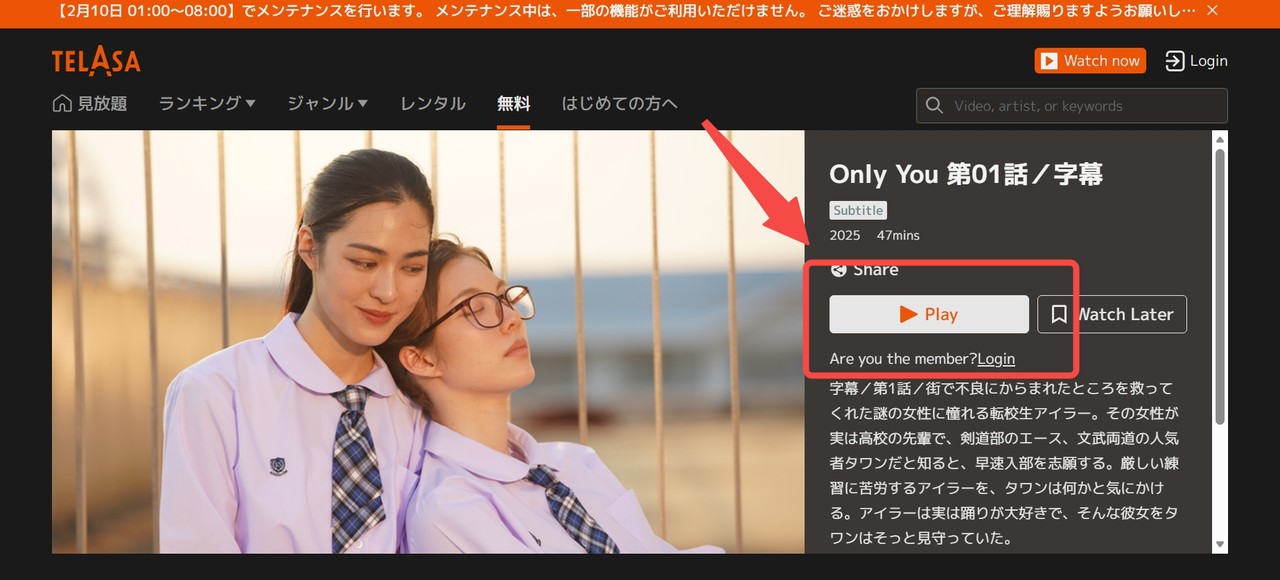1280x580 pixels.
Task: Open the レンタル section
Action: [432, 102]
